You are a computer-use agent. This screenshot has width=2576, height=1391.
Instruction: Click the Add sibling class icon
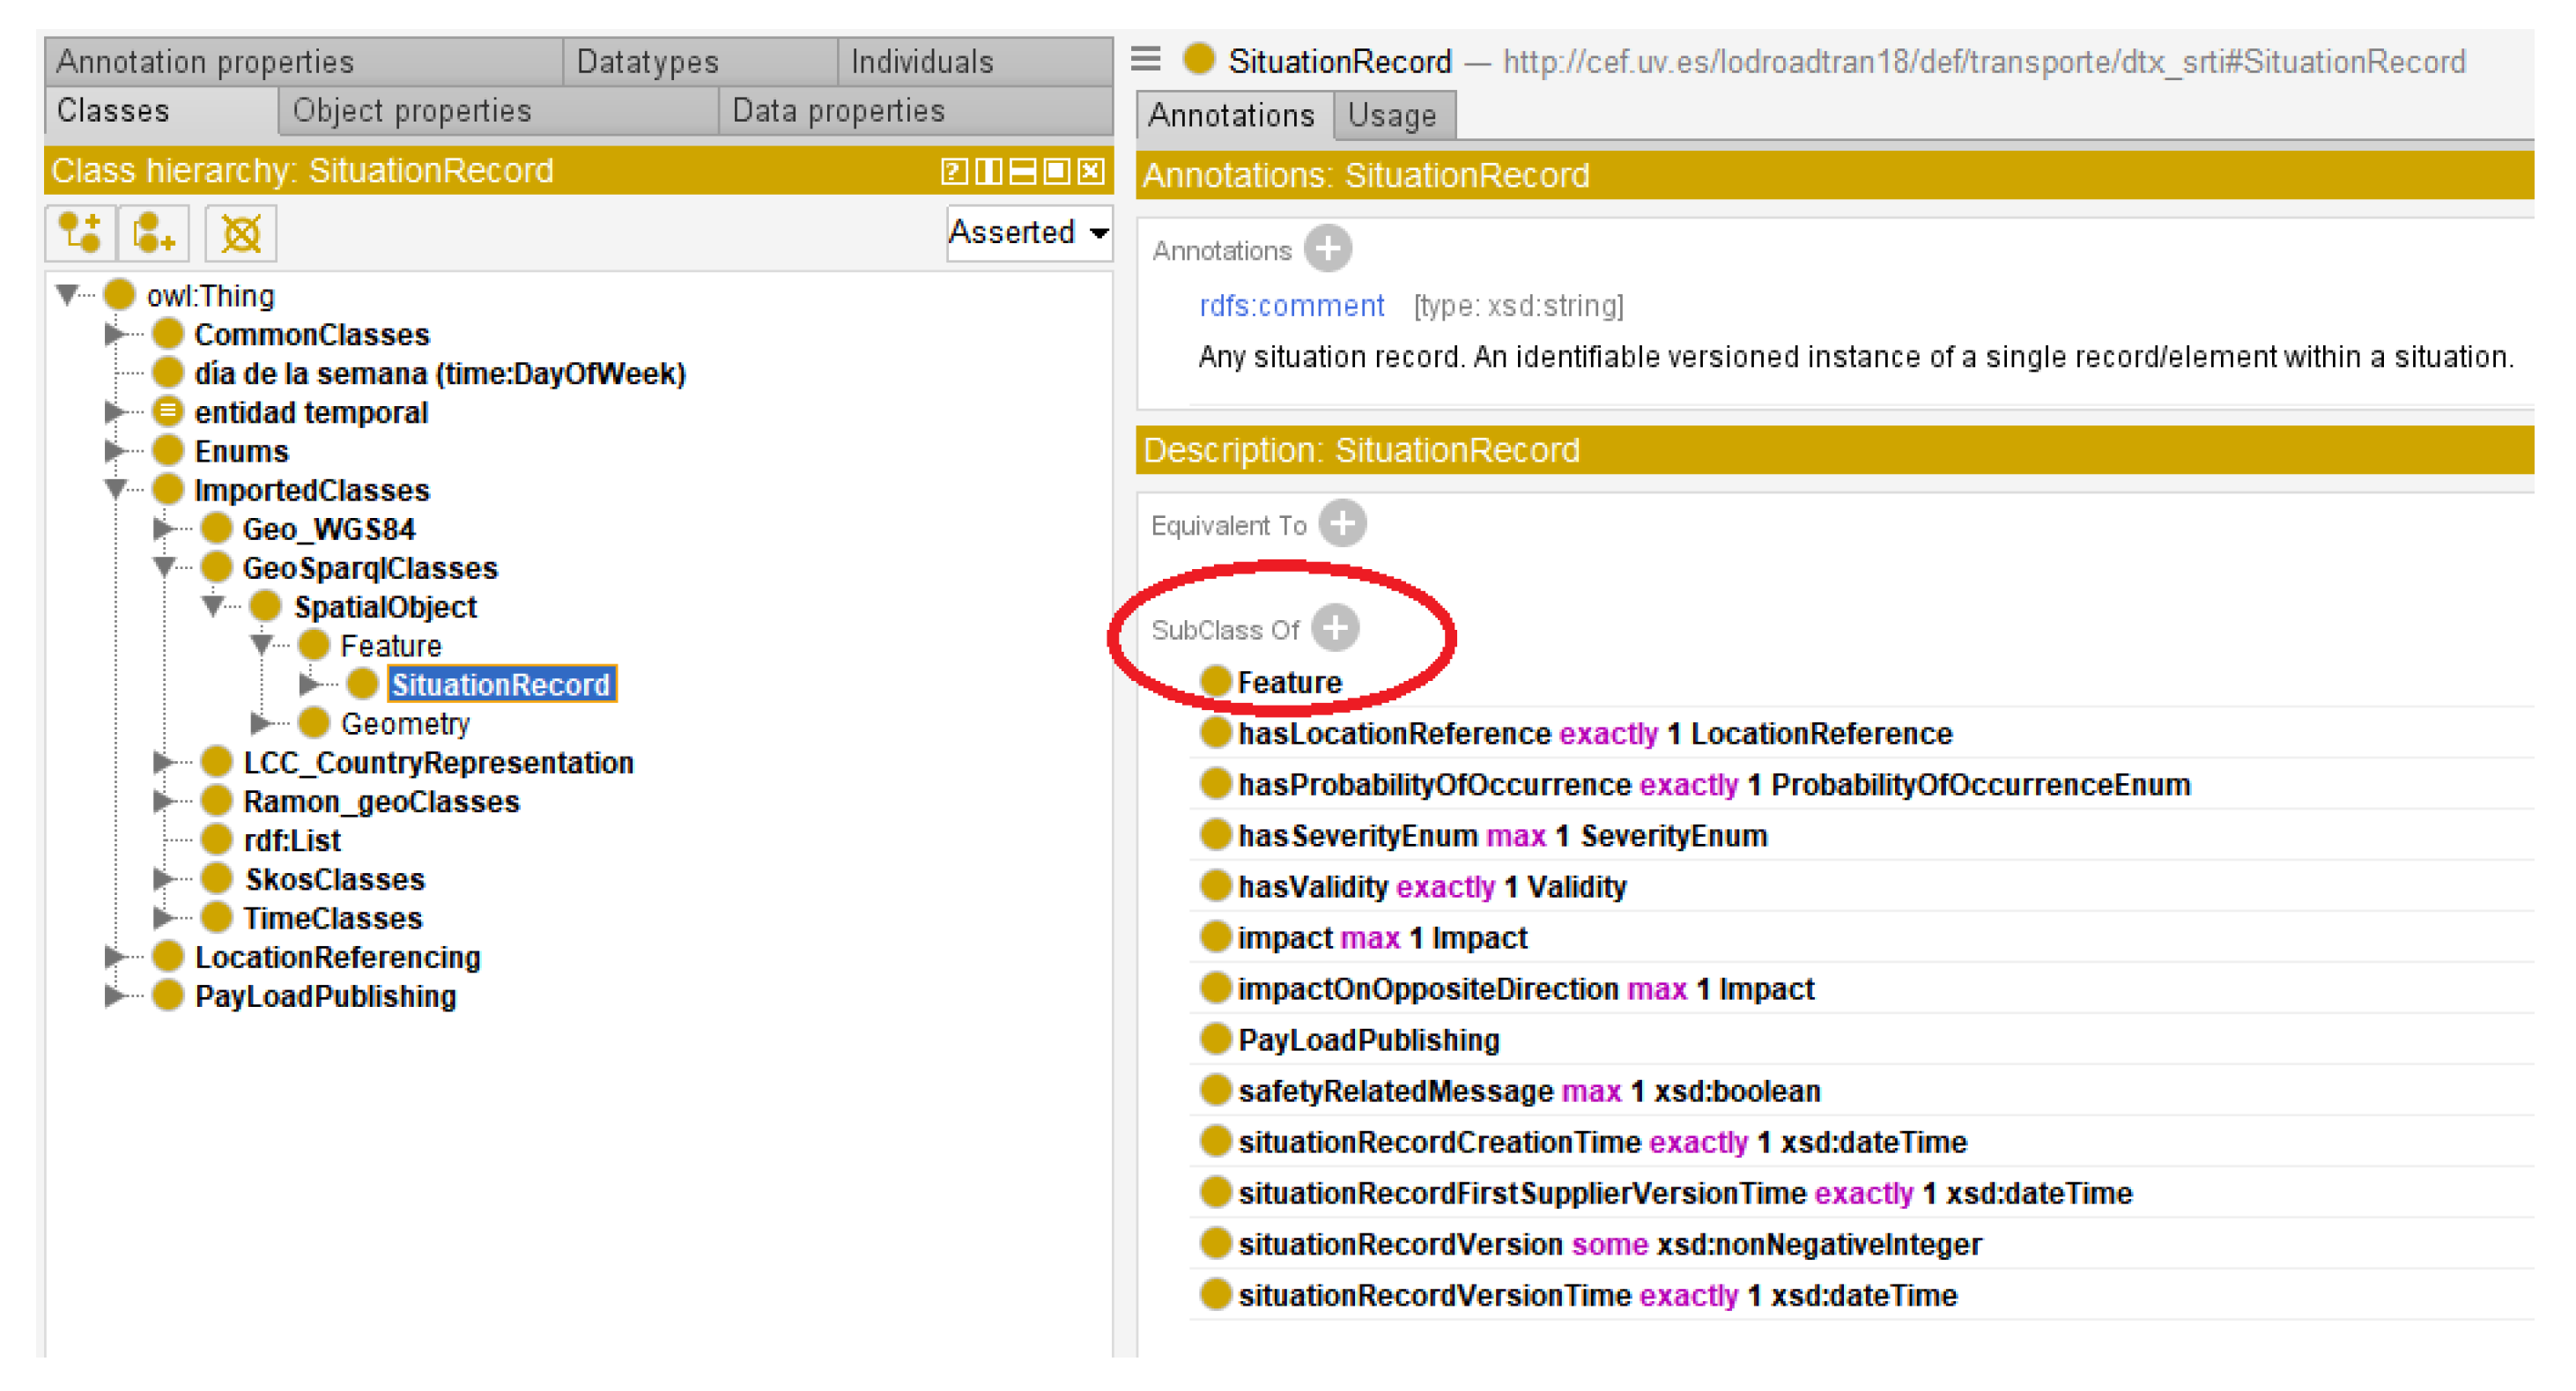click(x=153, y=234)
